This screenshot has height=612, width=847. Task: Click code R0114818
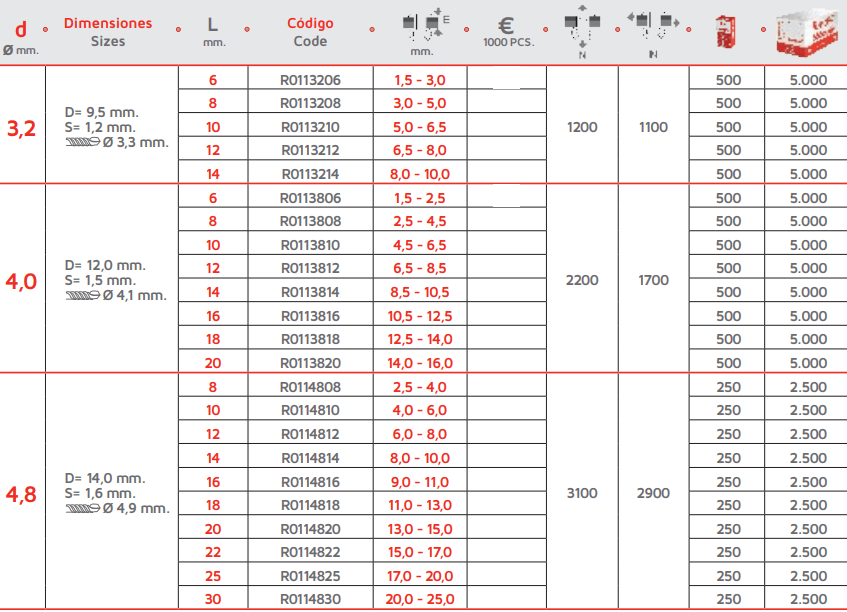pyautogui.click(x=310, y=505)
